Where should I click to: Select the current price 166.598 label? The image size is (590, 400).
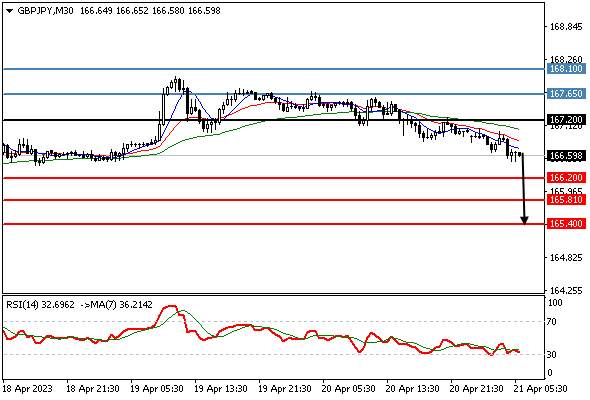pos(566,155)
